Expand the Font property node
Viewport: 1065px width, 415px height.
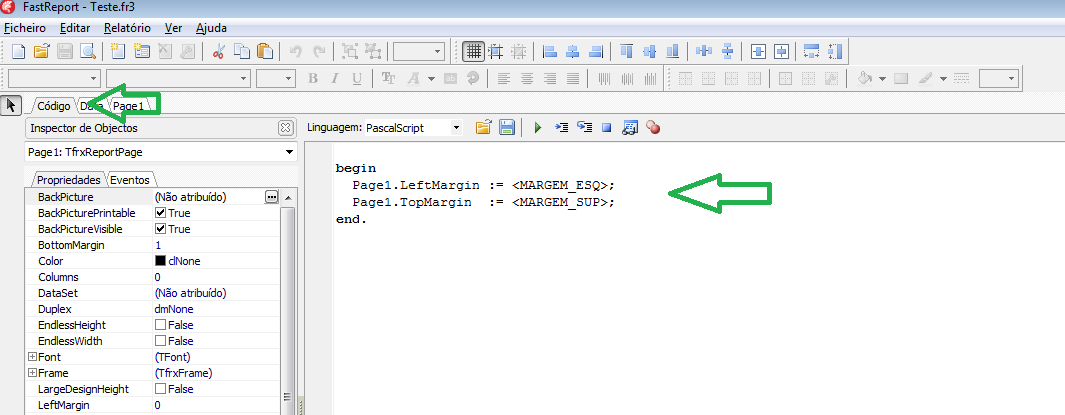(32, 357)
